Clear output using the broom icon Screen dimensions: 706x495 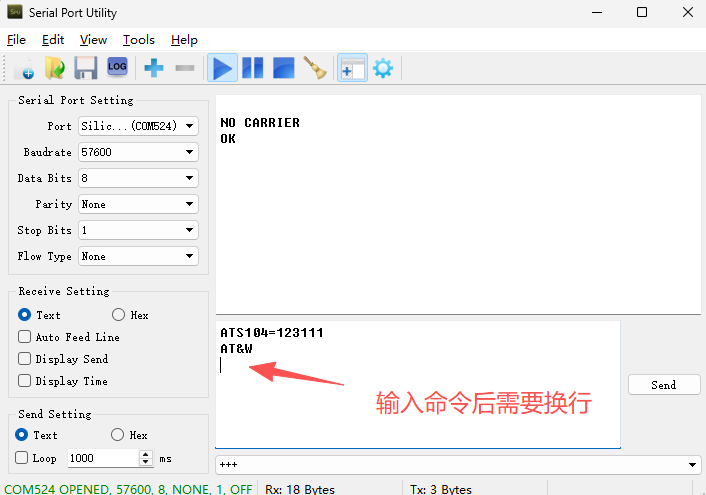[x=315, y=68]
